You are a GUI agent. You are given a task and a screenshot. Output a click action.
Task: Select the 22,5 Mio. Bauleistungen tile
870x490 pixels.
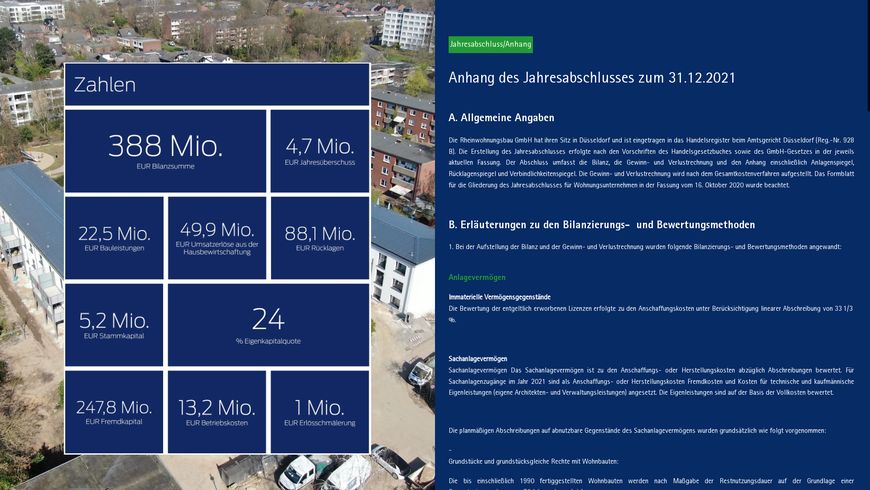pos(114,238)
